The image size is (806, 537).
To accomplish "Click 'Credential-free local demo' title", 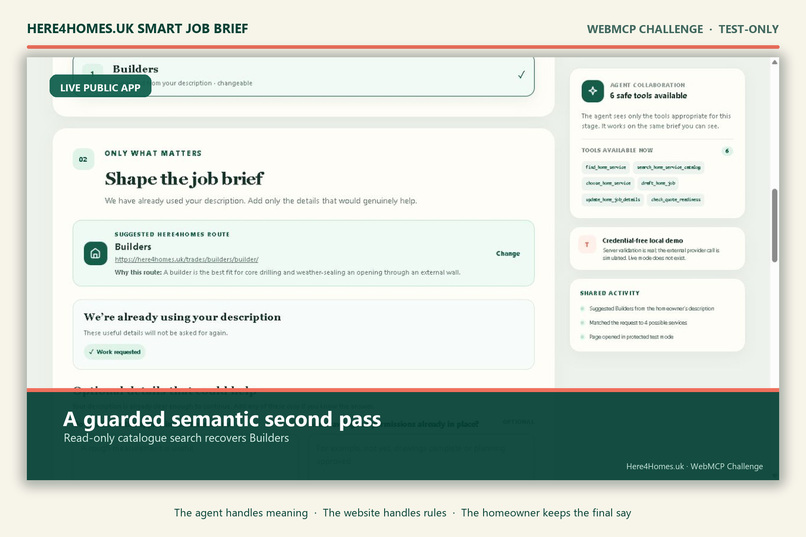I will click(643, 240).
